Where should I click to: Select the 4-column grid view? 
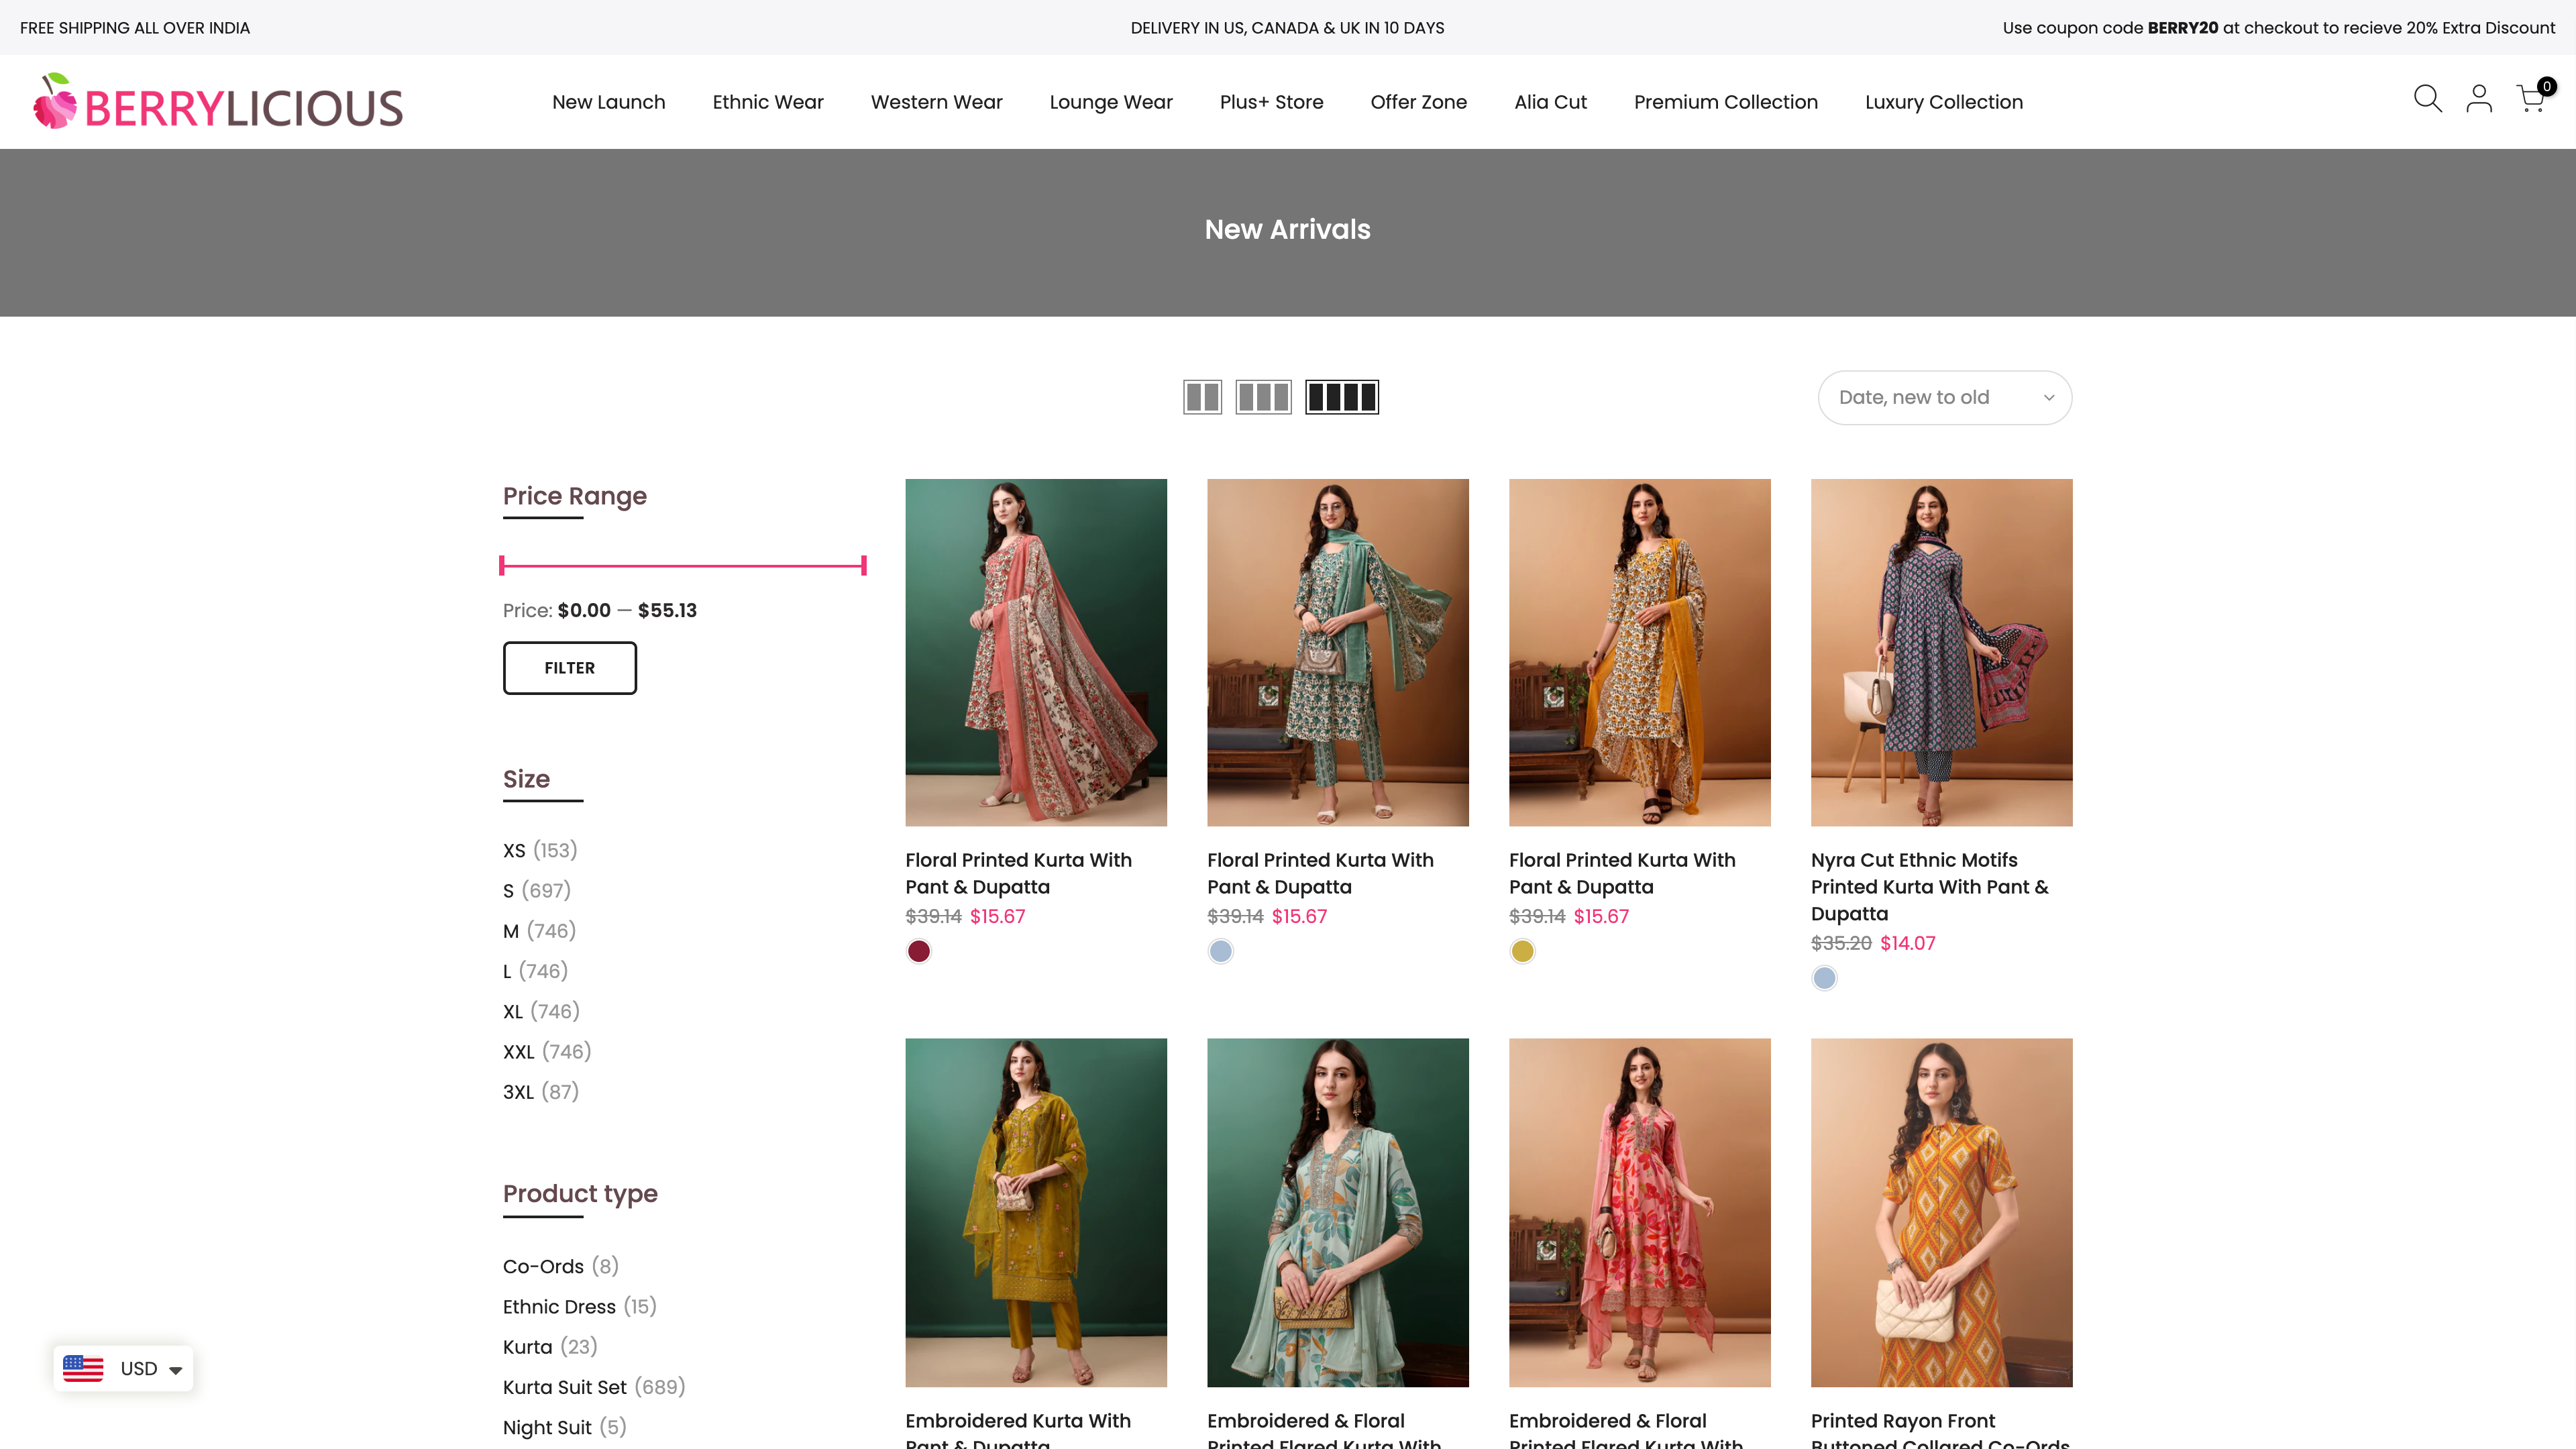1342,396
